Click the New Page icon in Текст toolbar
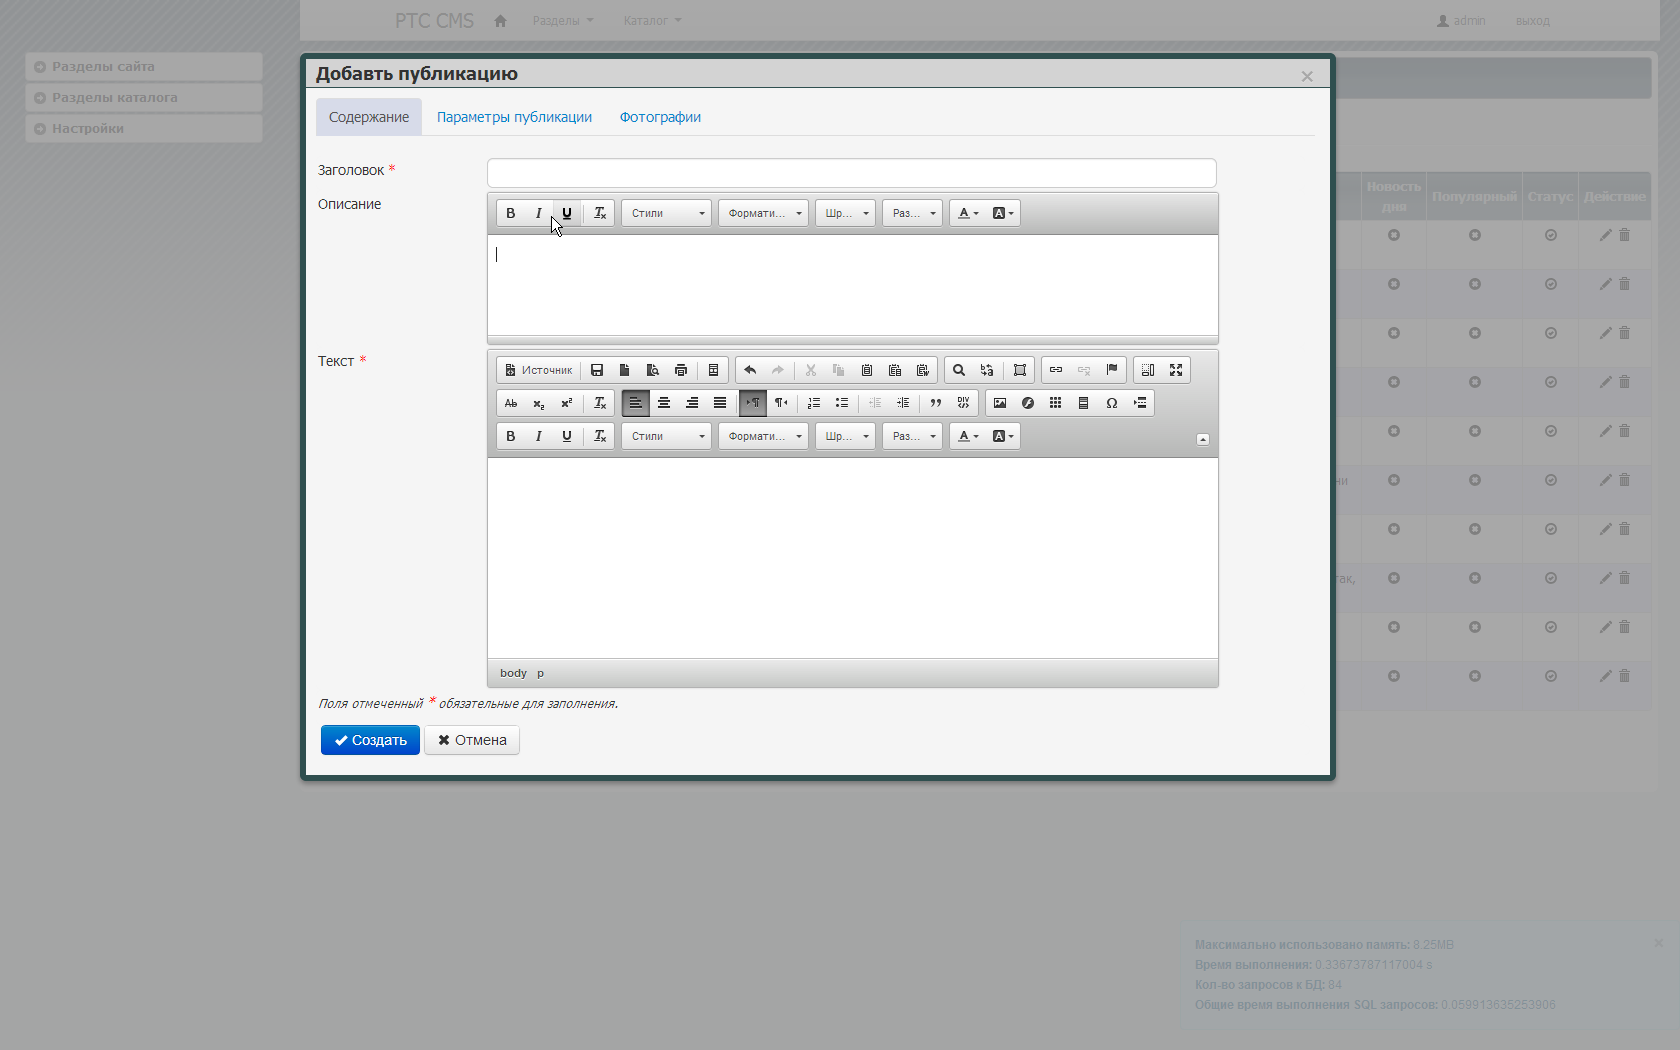This screenshot has height=1050, width=1680. (x=625, y=370)
